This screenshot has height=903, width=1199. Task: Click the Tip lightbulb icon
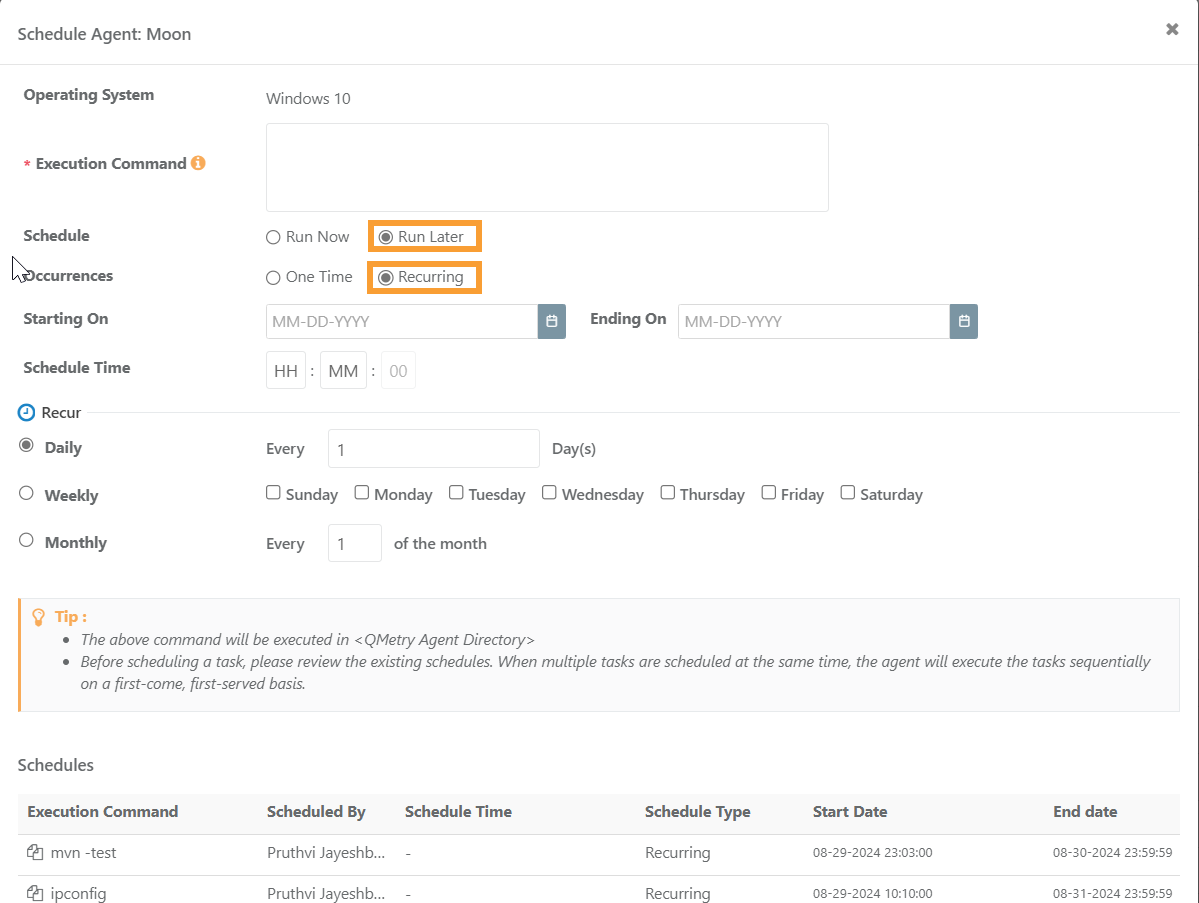click(x=38, y=615)
